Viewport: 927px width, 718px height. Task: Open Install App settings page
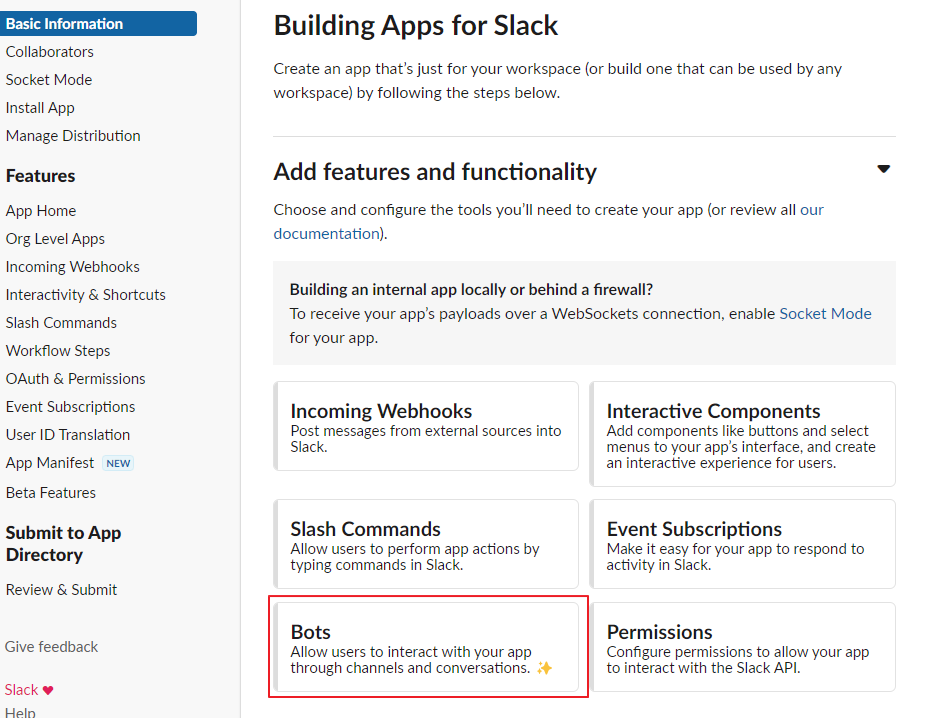[40, 108]
